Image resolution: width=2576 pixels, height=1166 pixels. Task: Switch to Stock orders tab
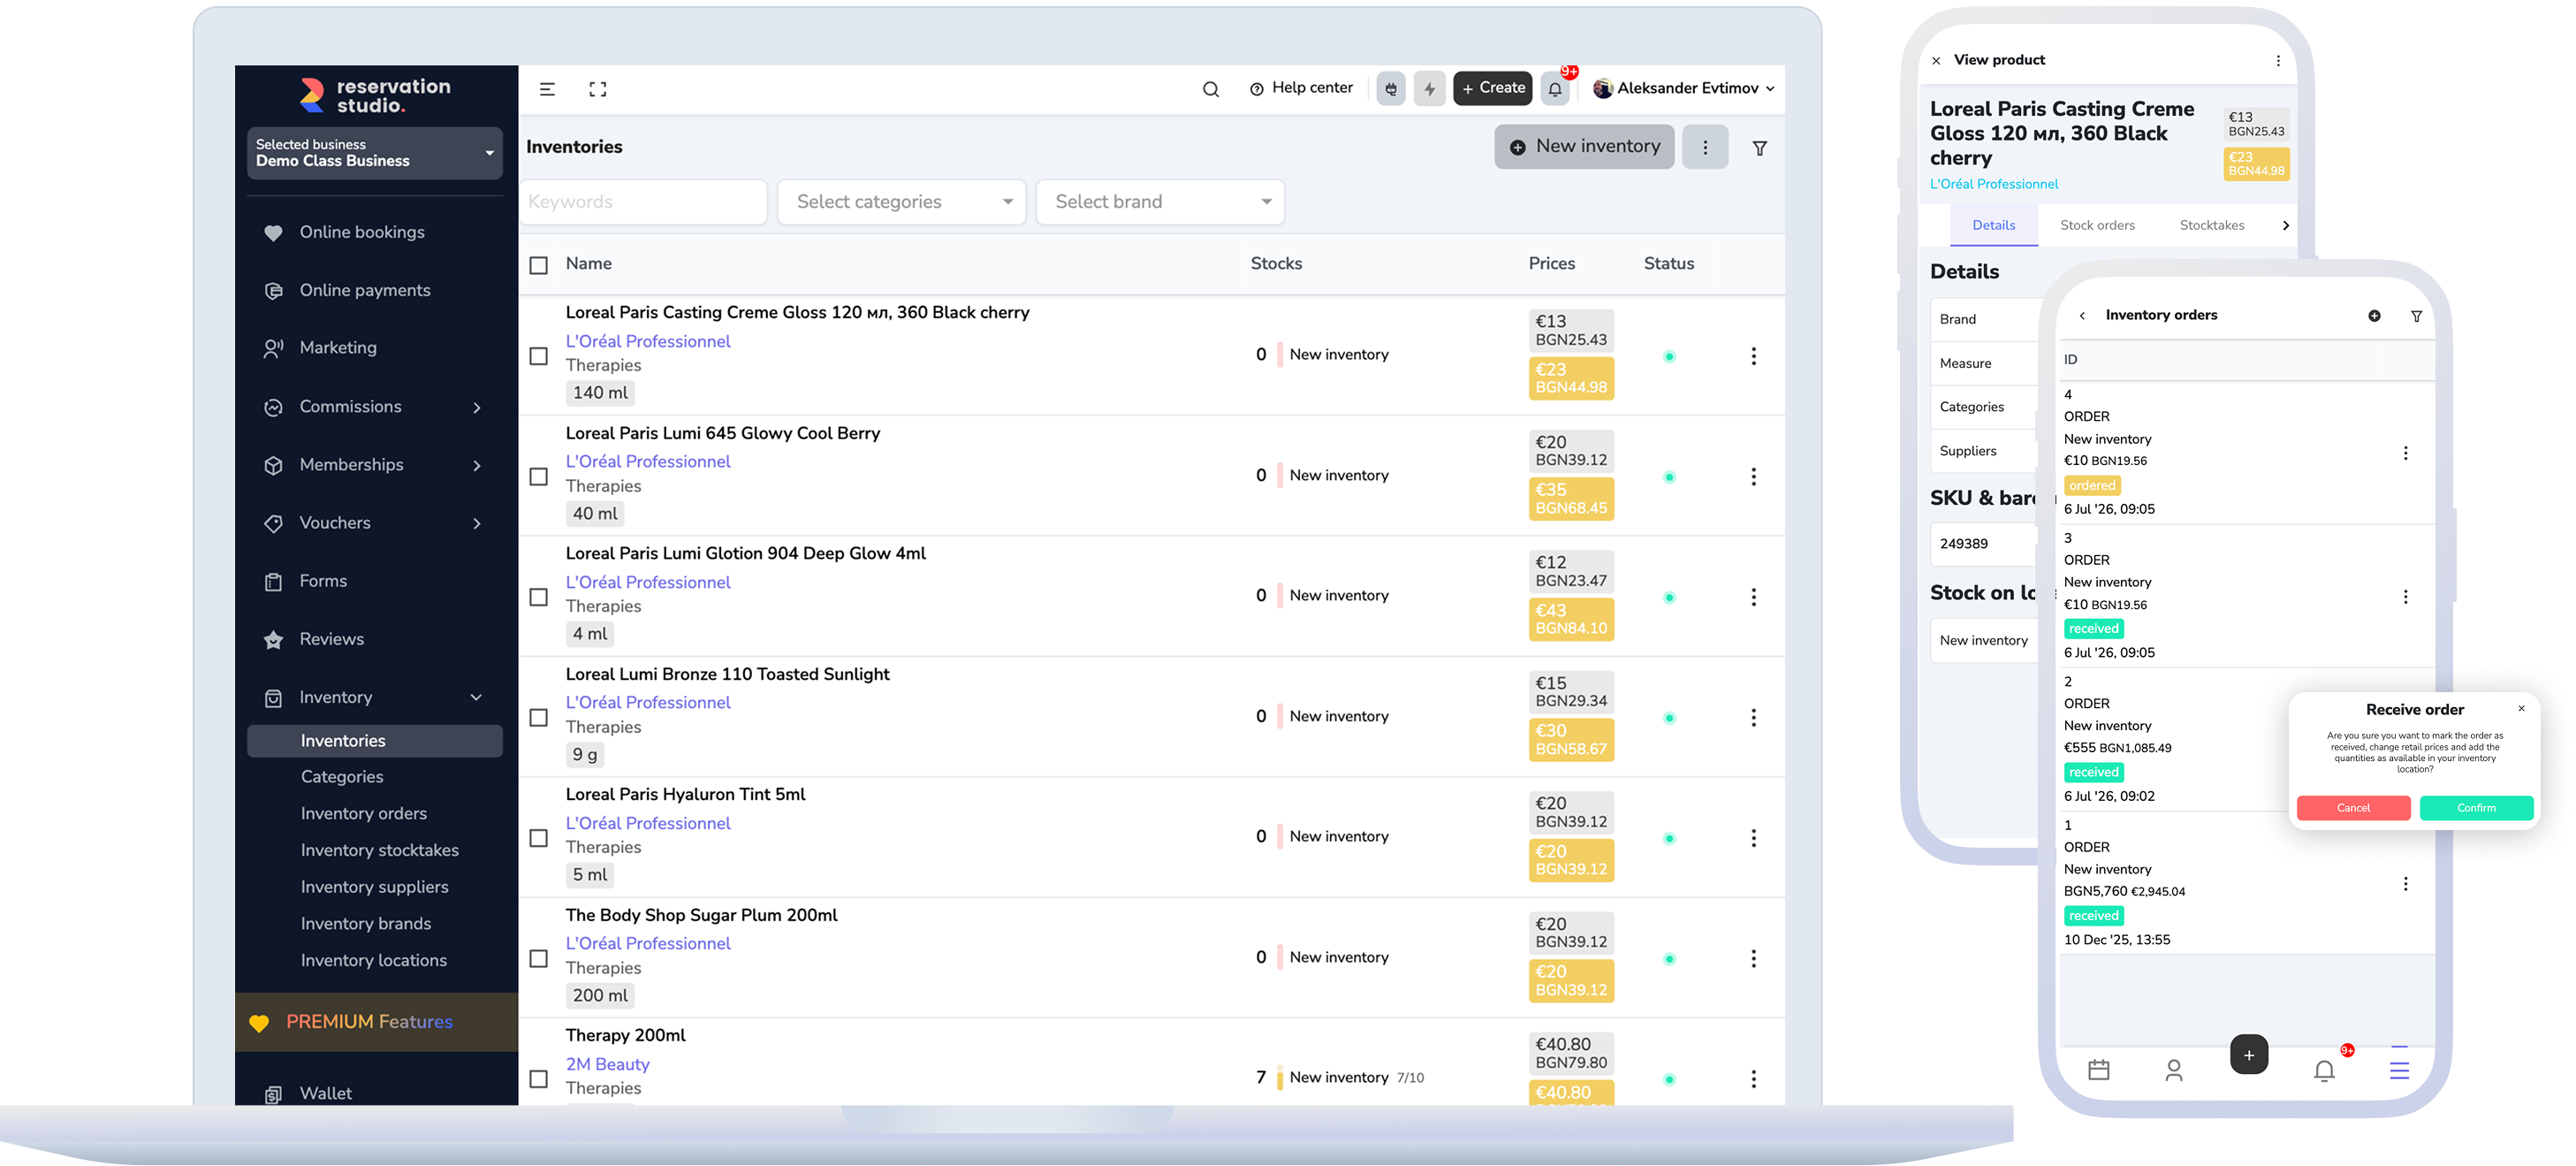(2097, 226)
